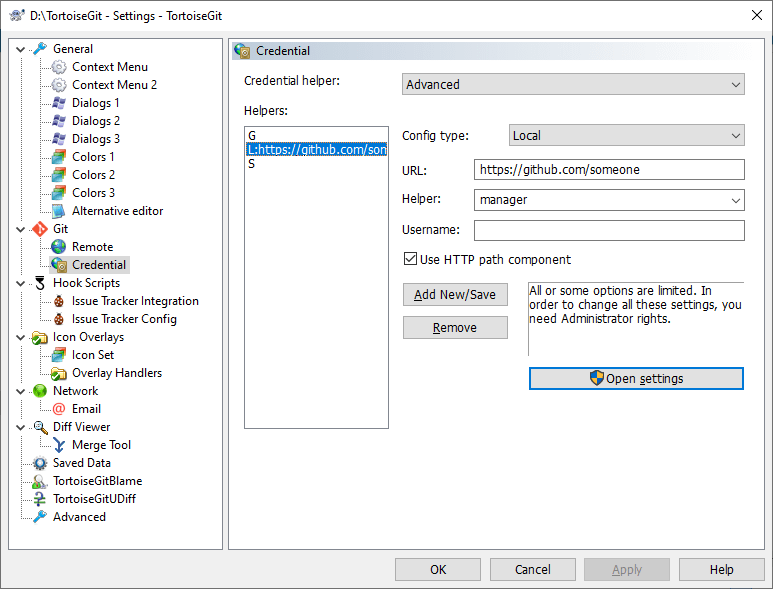Open the Alternative editor settings page
The height and width of the screenshot is (589, 773).
[x=117, y=211]
